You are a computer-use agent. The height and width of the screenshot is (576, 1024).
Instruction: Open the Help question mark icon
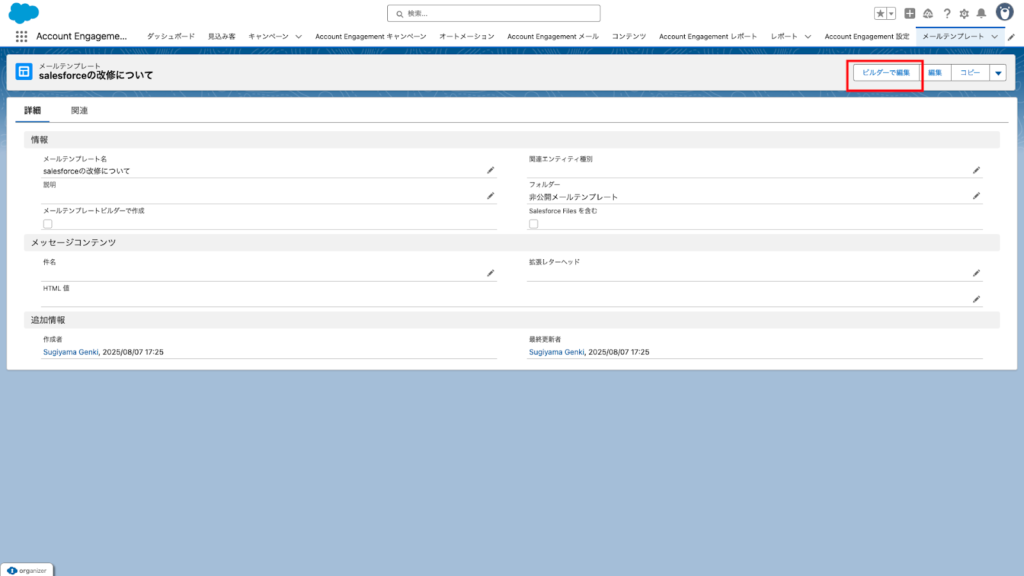click(947, 13)
